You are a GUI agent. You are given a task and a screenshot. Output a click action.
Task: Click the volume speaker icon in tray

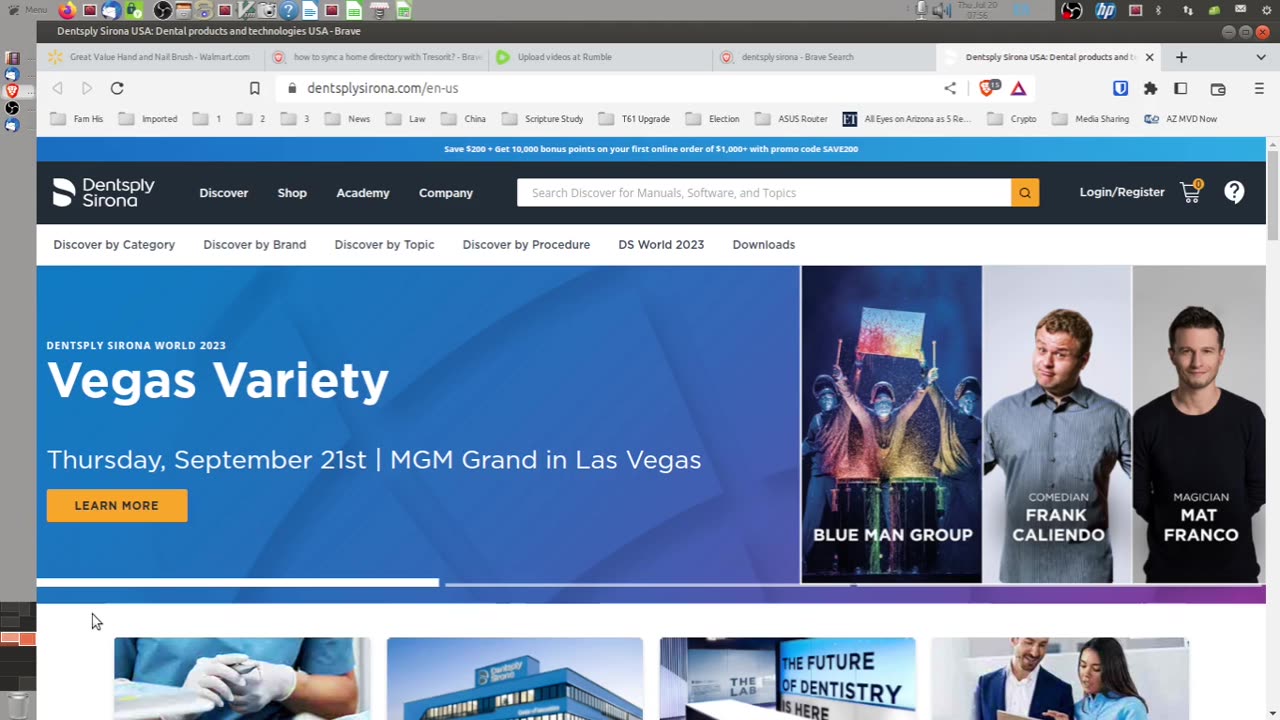941,10
